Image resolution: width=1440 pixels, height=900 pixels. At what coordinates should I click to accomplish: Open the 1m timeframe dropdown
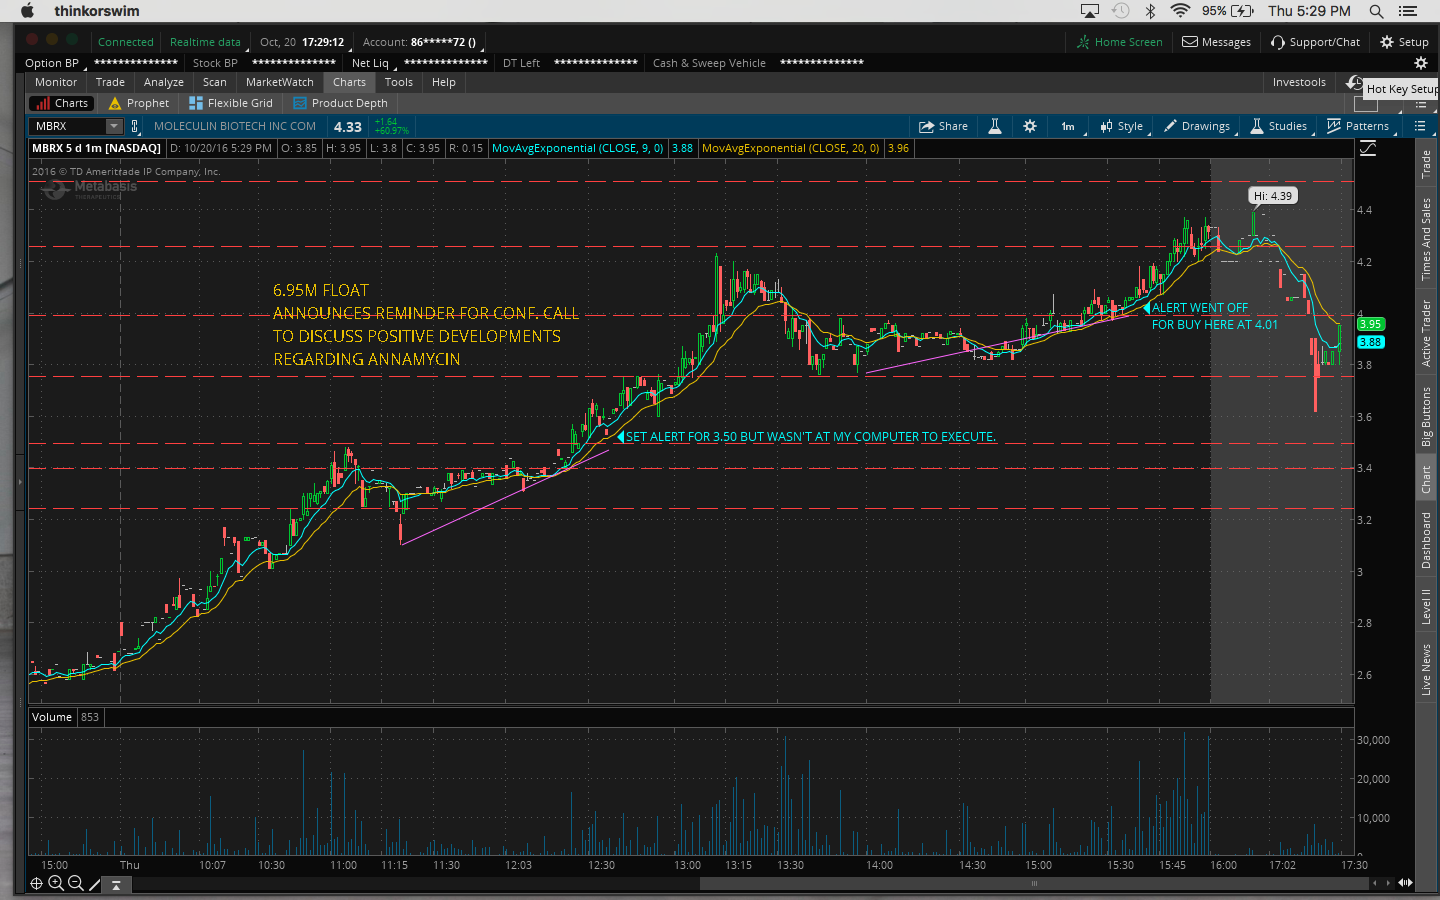click(x=1068, y=126)
